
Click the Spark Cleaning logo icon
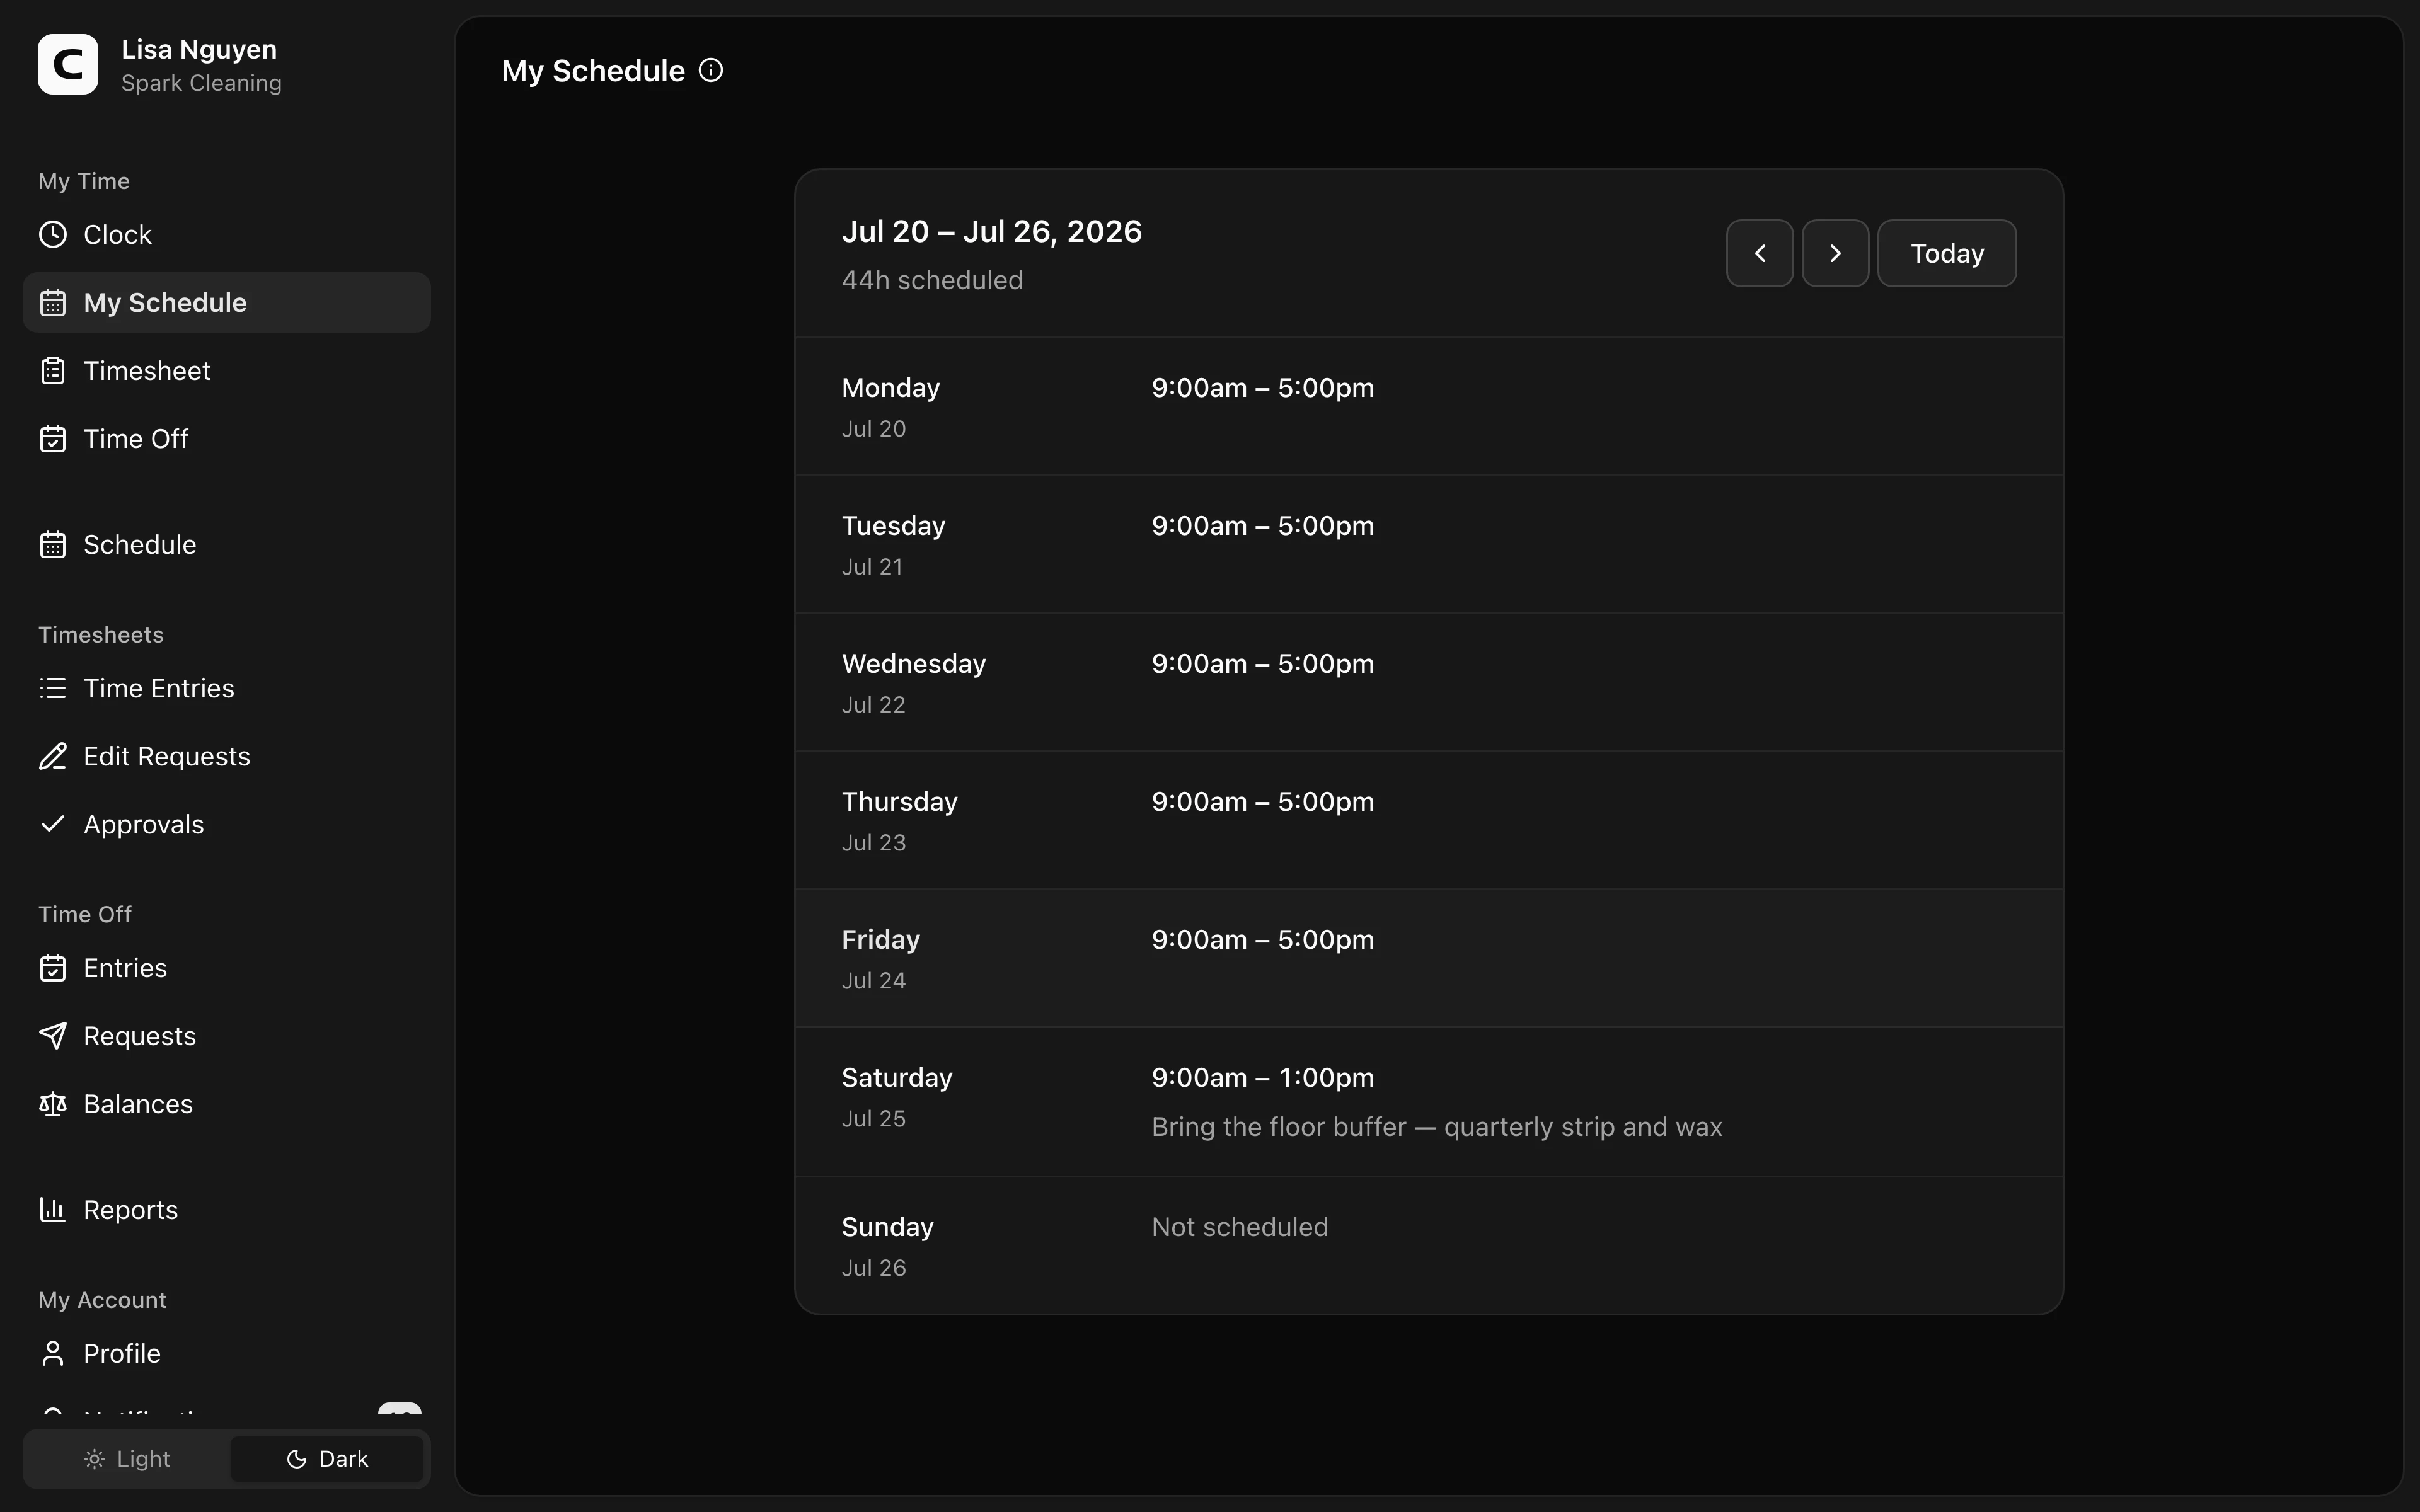tap(68, 64)
